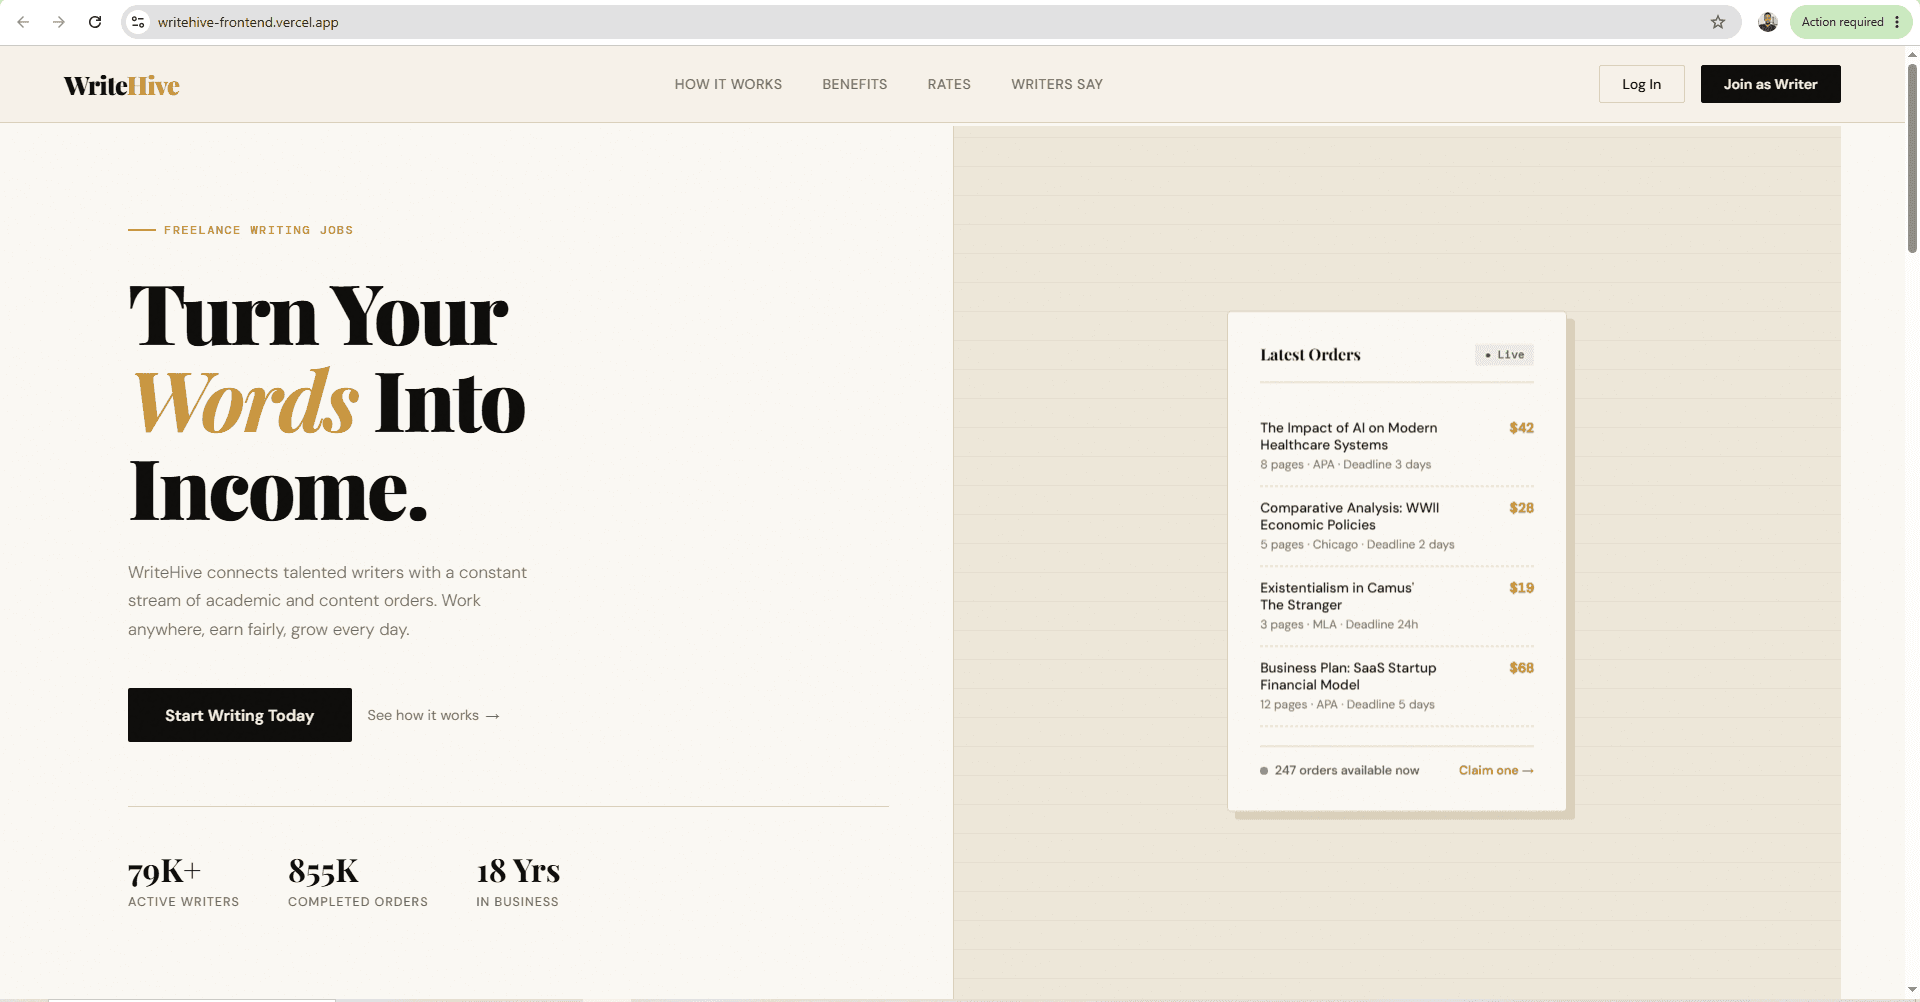Bookmark this page with the star icon
Viewport: 1920px width, 1002px height.
click(1718, 22)
